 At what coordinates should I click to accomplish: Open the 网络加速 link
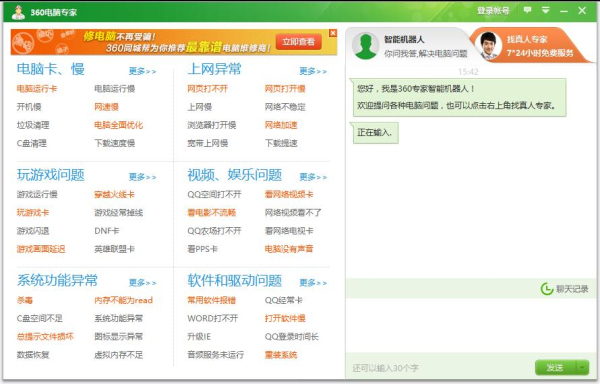[281, 125]
